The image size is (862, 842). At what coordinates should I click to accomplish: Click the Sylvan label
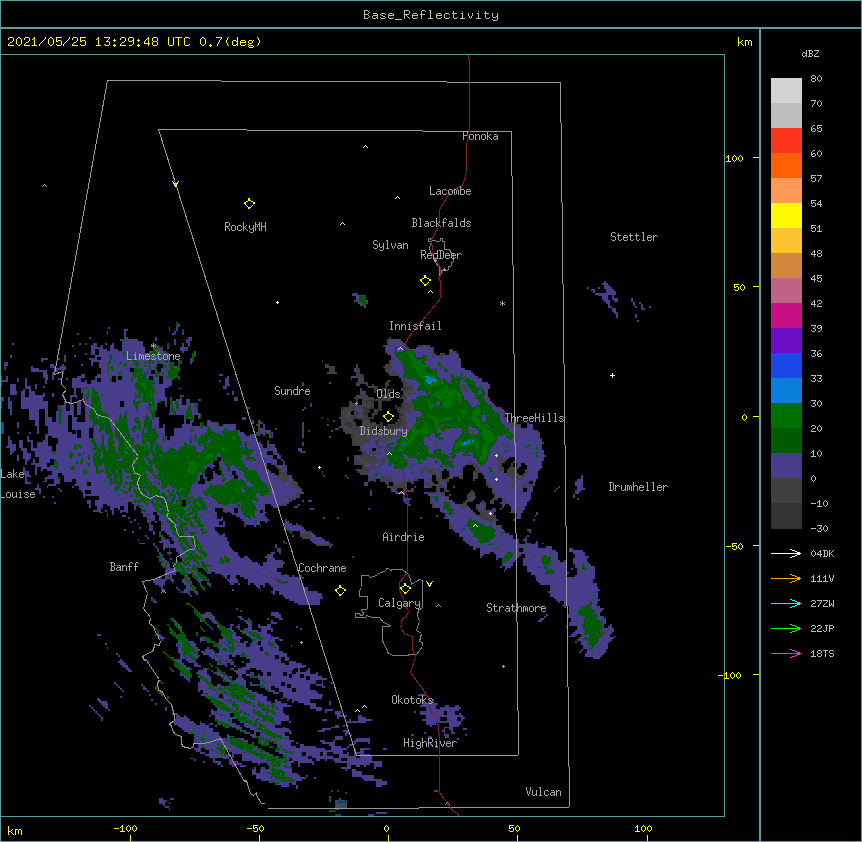pos(390,245)
